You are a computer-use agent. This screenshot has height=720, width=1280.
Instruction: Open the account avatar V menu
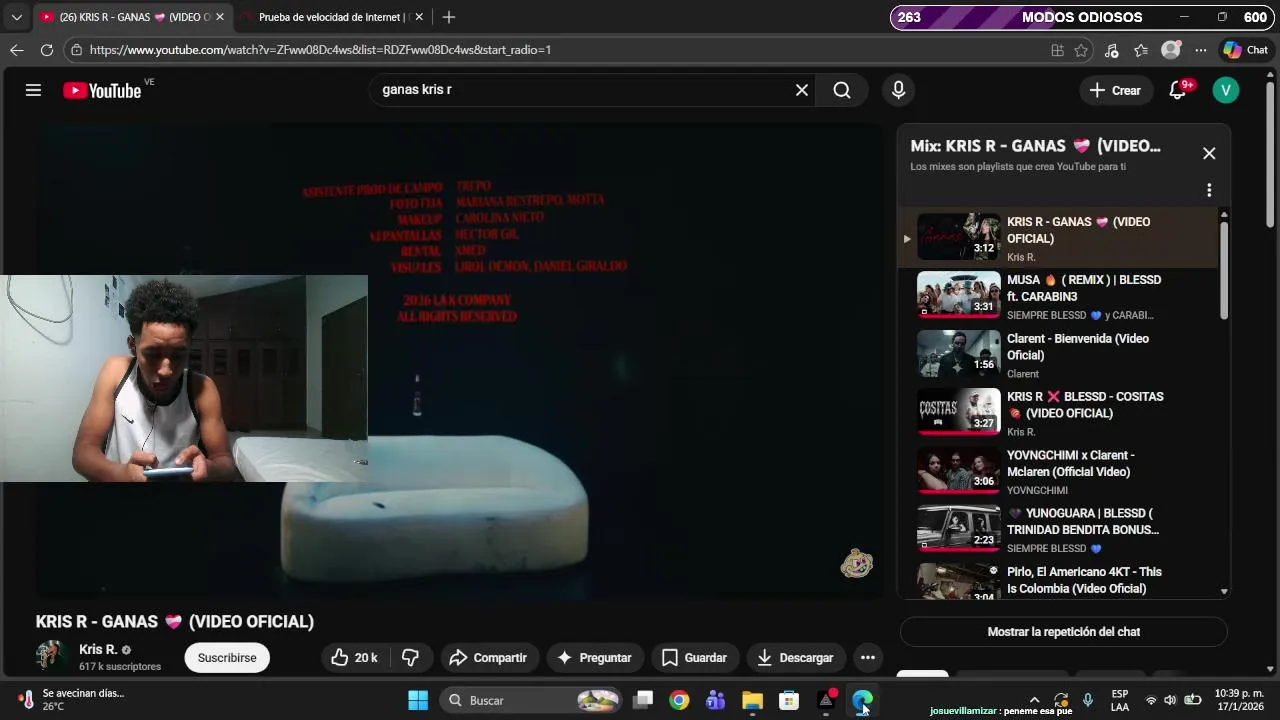[x=1226, y=90]
